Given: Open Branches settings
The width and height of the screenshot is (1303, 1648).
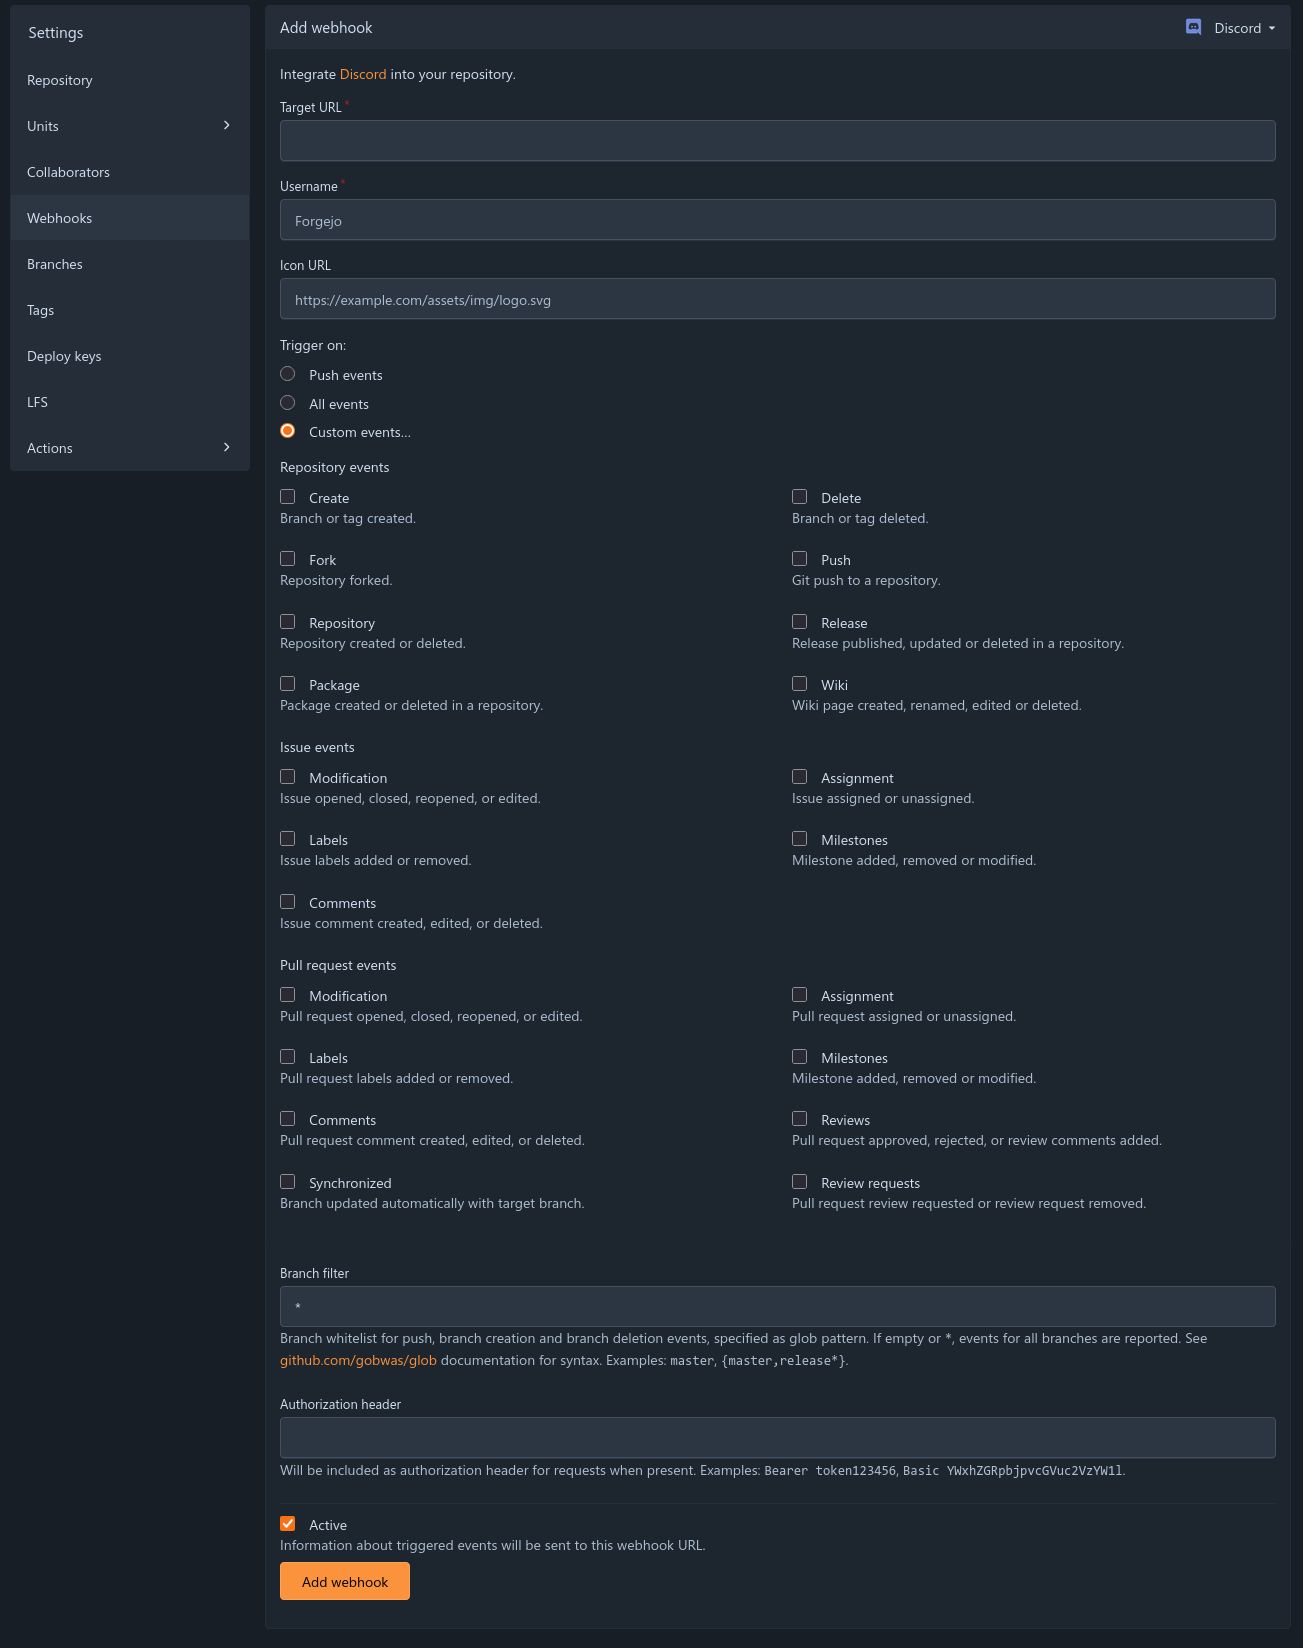Looking at the screenshot, I should pos(130,264).
